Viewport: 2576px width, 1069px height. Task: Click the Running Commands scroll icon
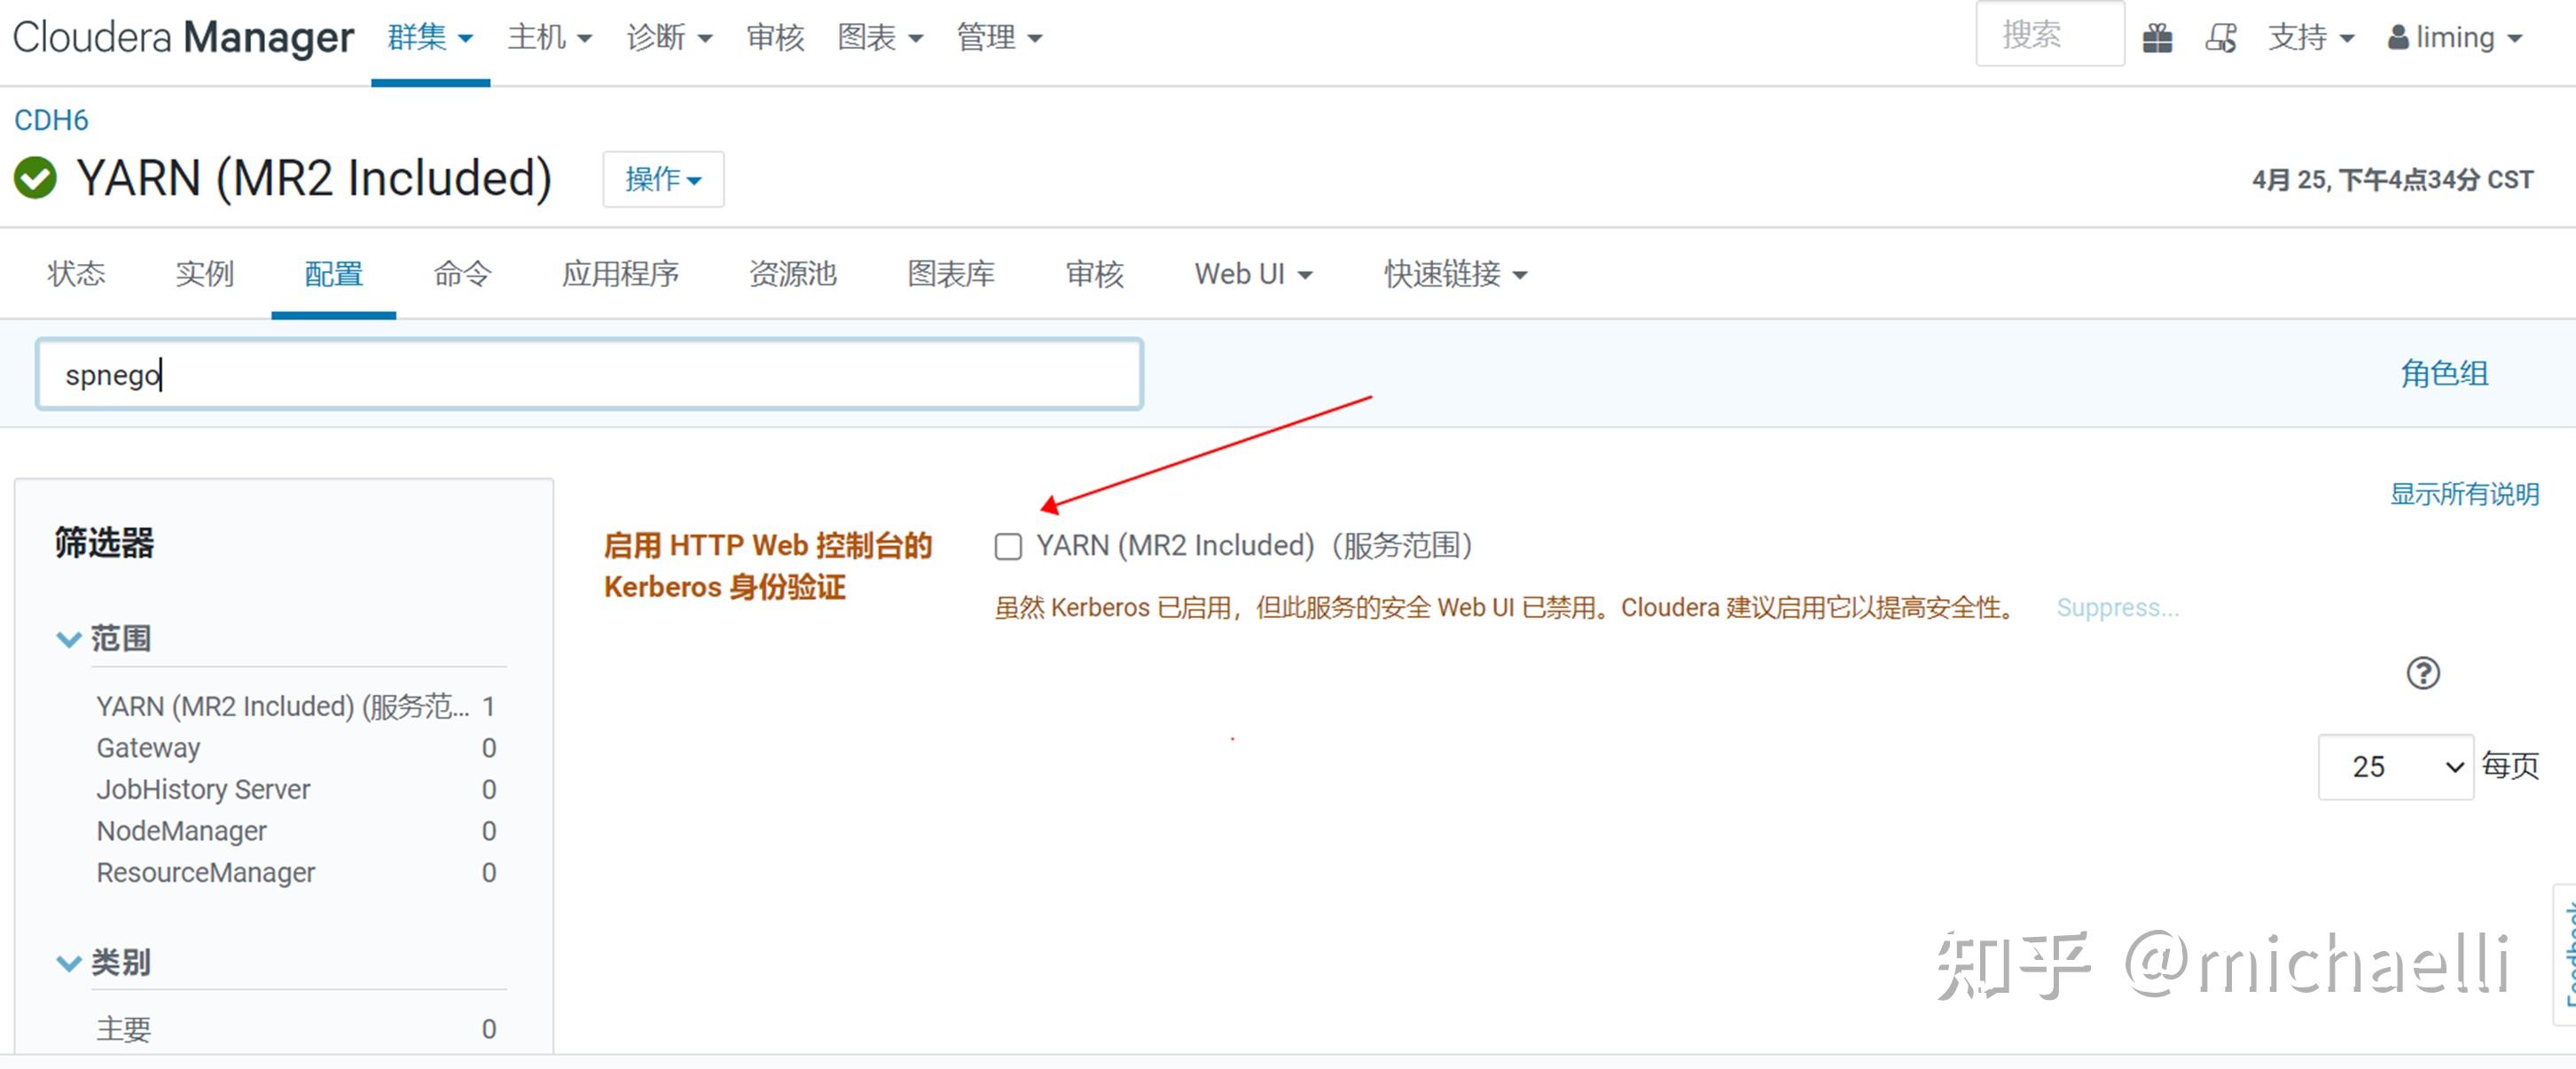[x=2222, y=36]
